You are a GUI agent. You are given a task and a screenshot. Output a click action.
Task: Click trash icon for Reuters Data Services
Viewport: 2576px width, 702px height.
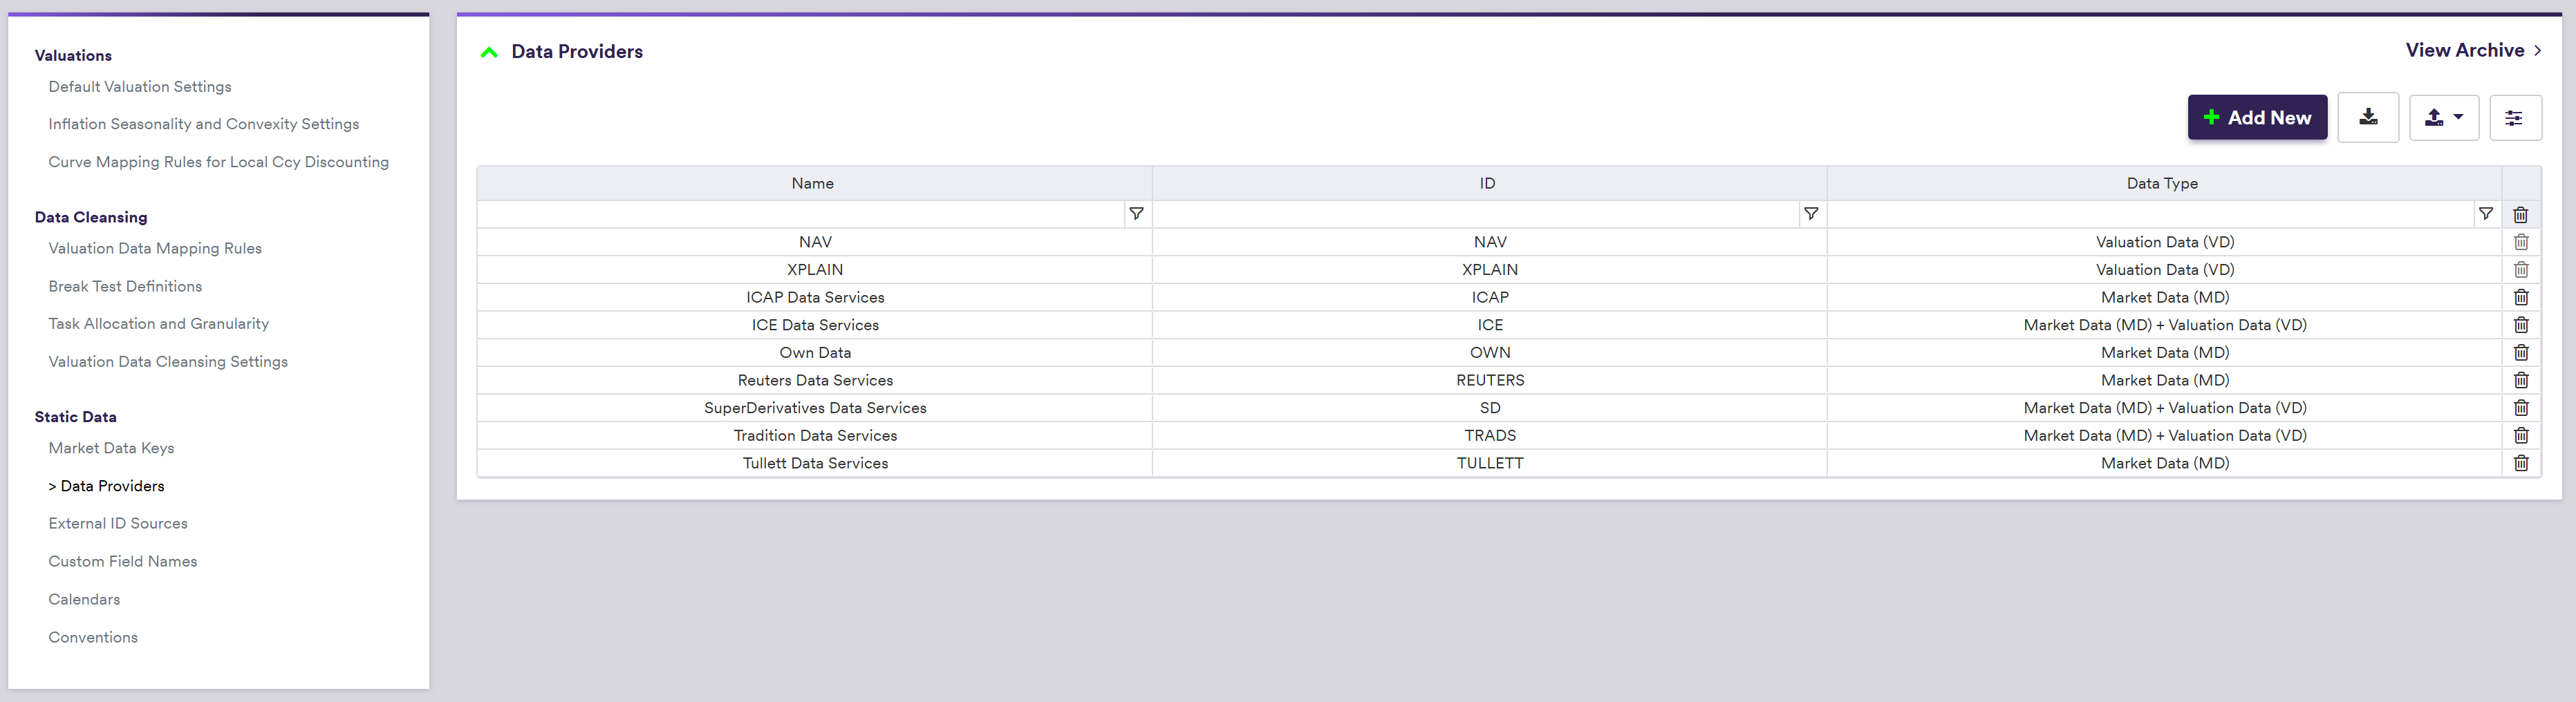[2520, 381]
